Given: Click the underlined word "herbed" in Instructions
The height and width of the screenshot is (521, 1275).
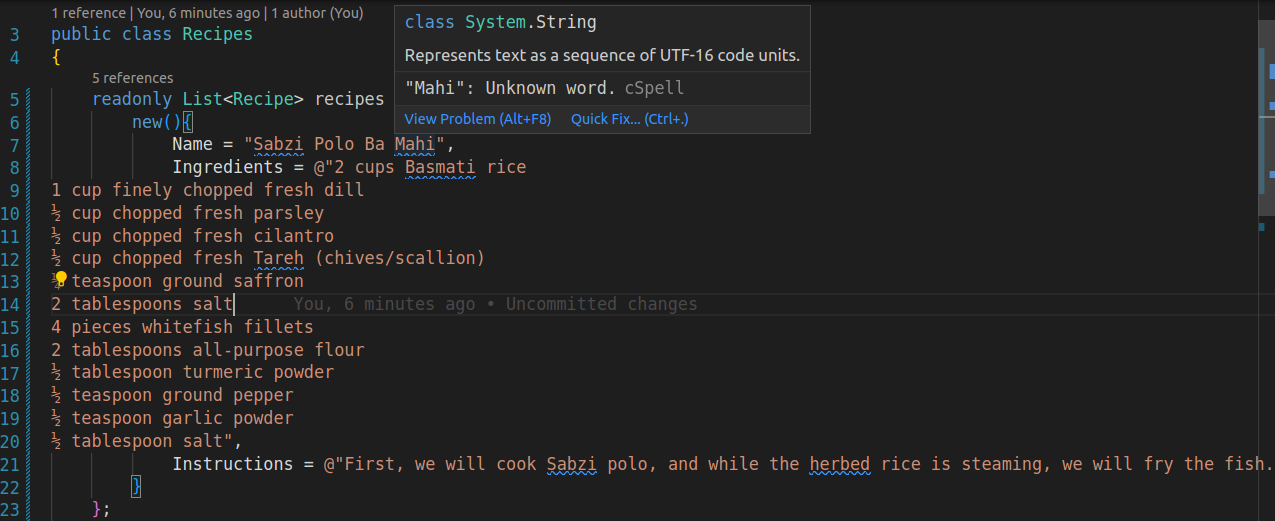Looking at the screenshot, I should (840, 464).
